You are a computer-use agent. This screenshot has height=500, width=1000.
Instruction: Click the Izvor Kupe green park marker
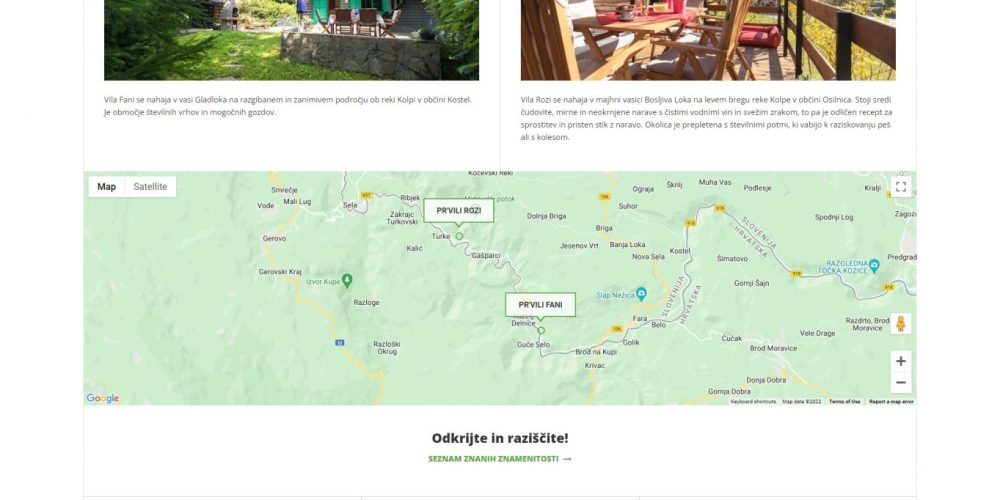tap(347, 280)
